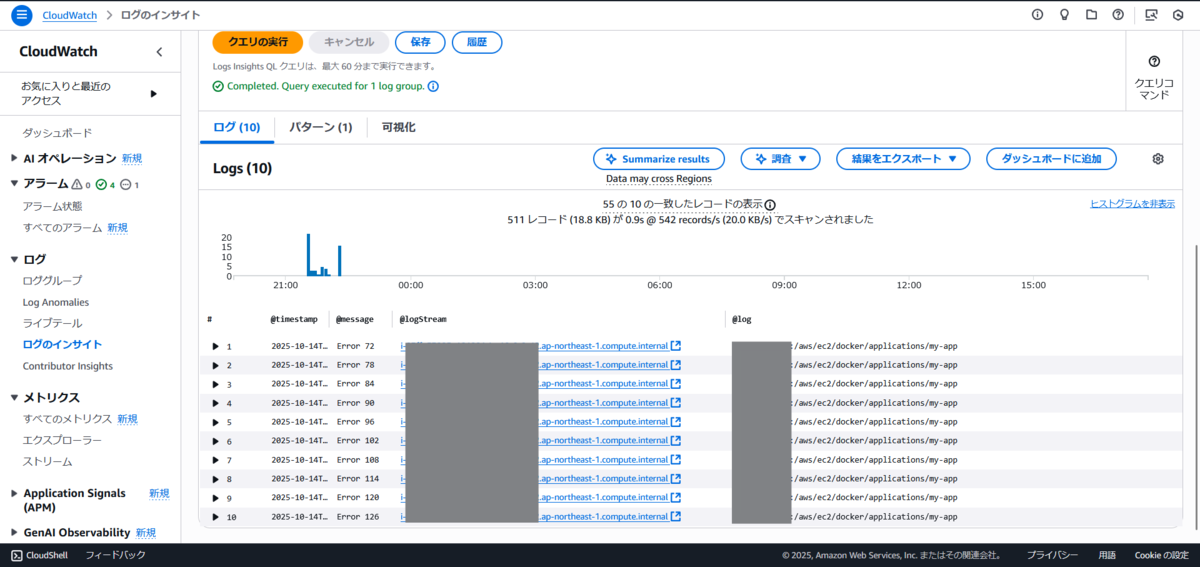Open the 調査 dropdown
Screen dimensions: 1200x567
click(780, 159)
